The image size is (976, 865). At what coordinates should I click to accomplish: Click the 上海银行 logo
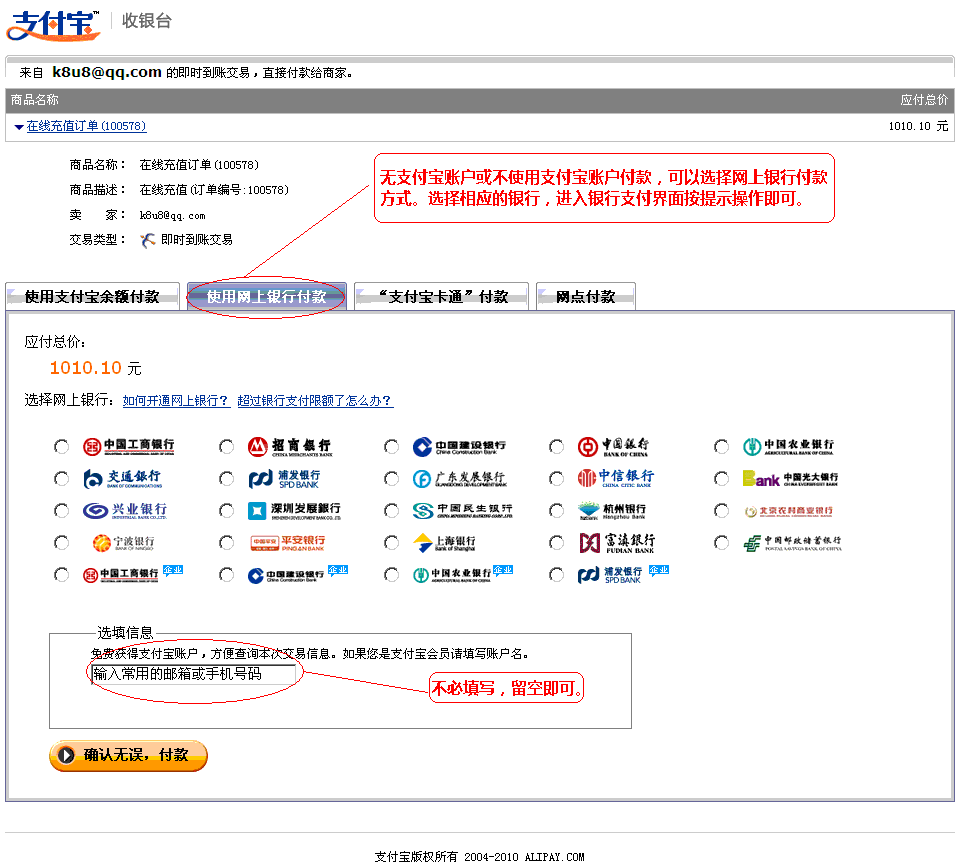pos(444,543)
